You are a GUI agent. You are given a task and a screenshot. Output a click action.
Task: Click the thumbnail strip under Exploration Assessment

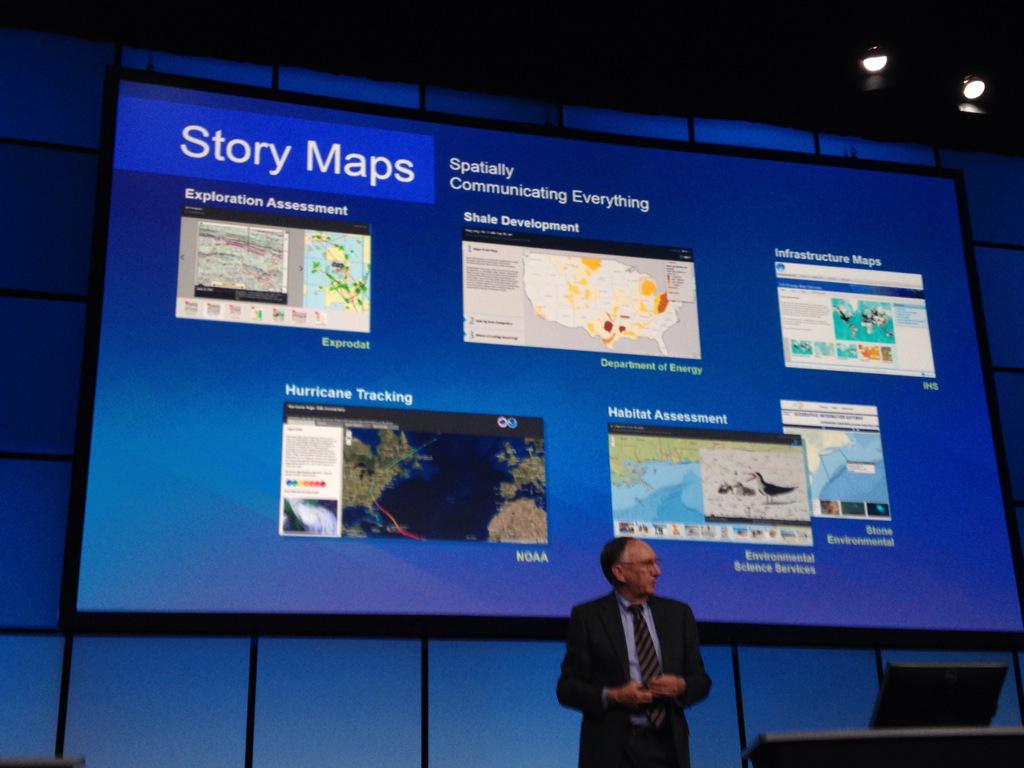(x=255, y=312)
